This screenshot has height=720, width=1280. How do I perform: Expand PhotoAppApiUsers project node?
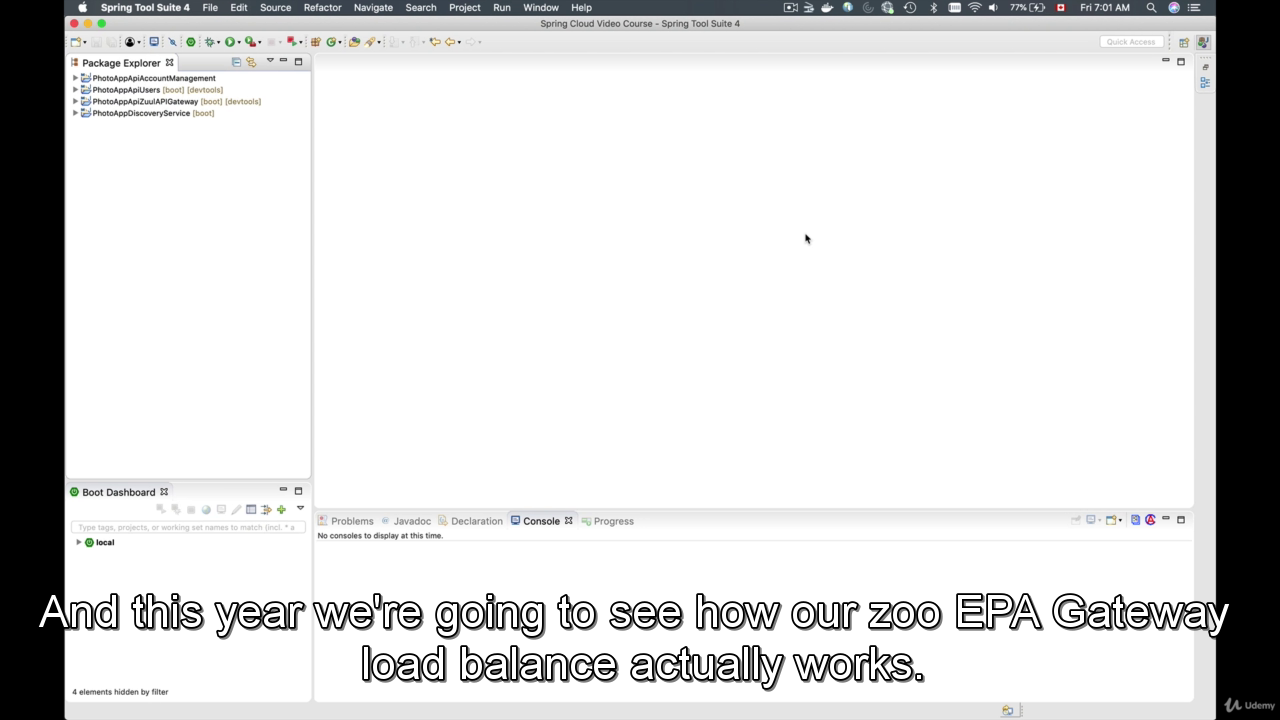coord(76,90)
